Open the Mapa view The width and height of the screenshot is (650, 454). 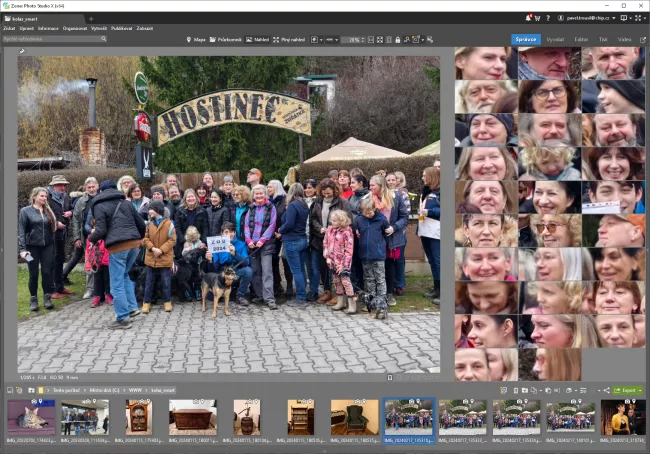click(x=198, y=39)
